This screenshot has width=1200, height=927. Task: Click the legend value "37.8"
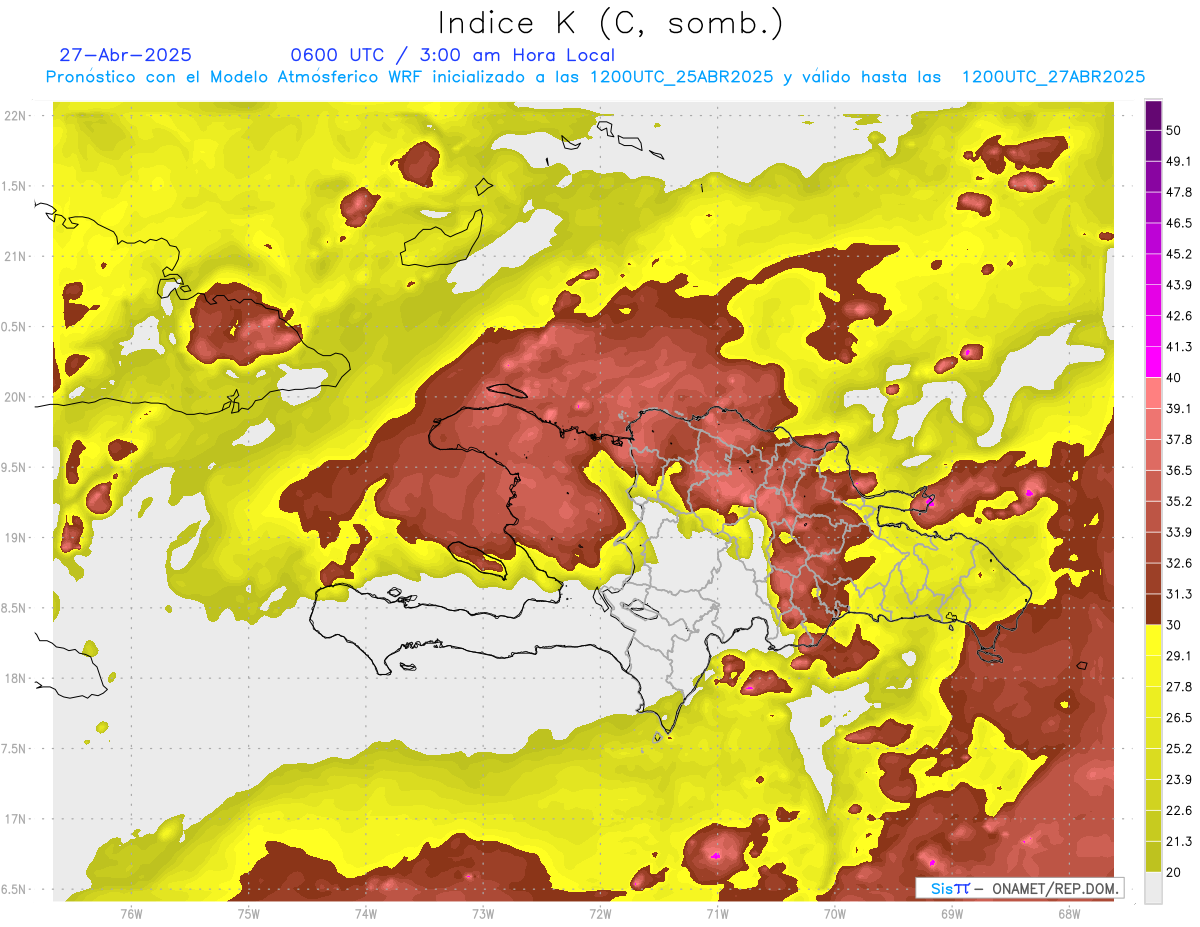point(1179,440)
